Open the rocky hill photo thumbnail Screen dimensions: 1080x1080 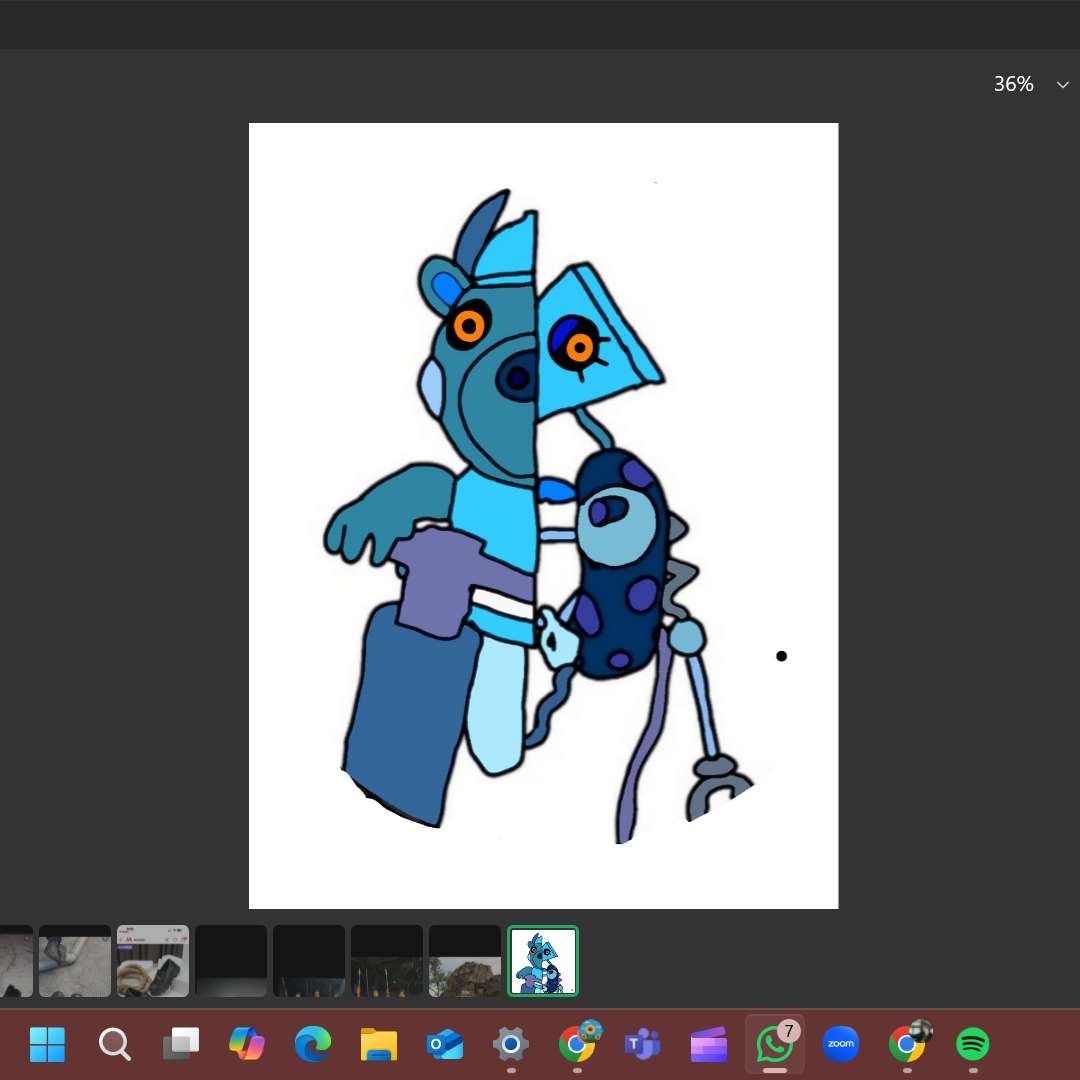tap(465, 961)
